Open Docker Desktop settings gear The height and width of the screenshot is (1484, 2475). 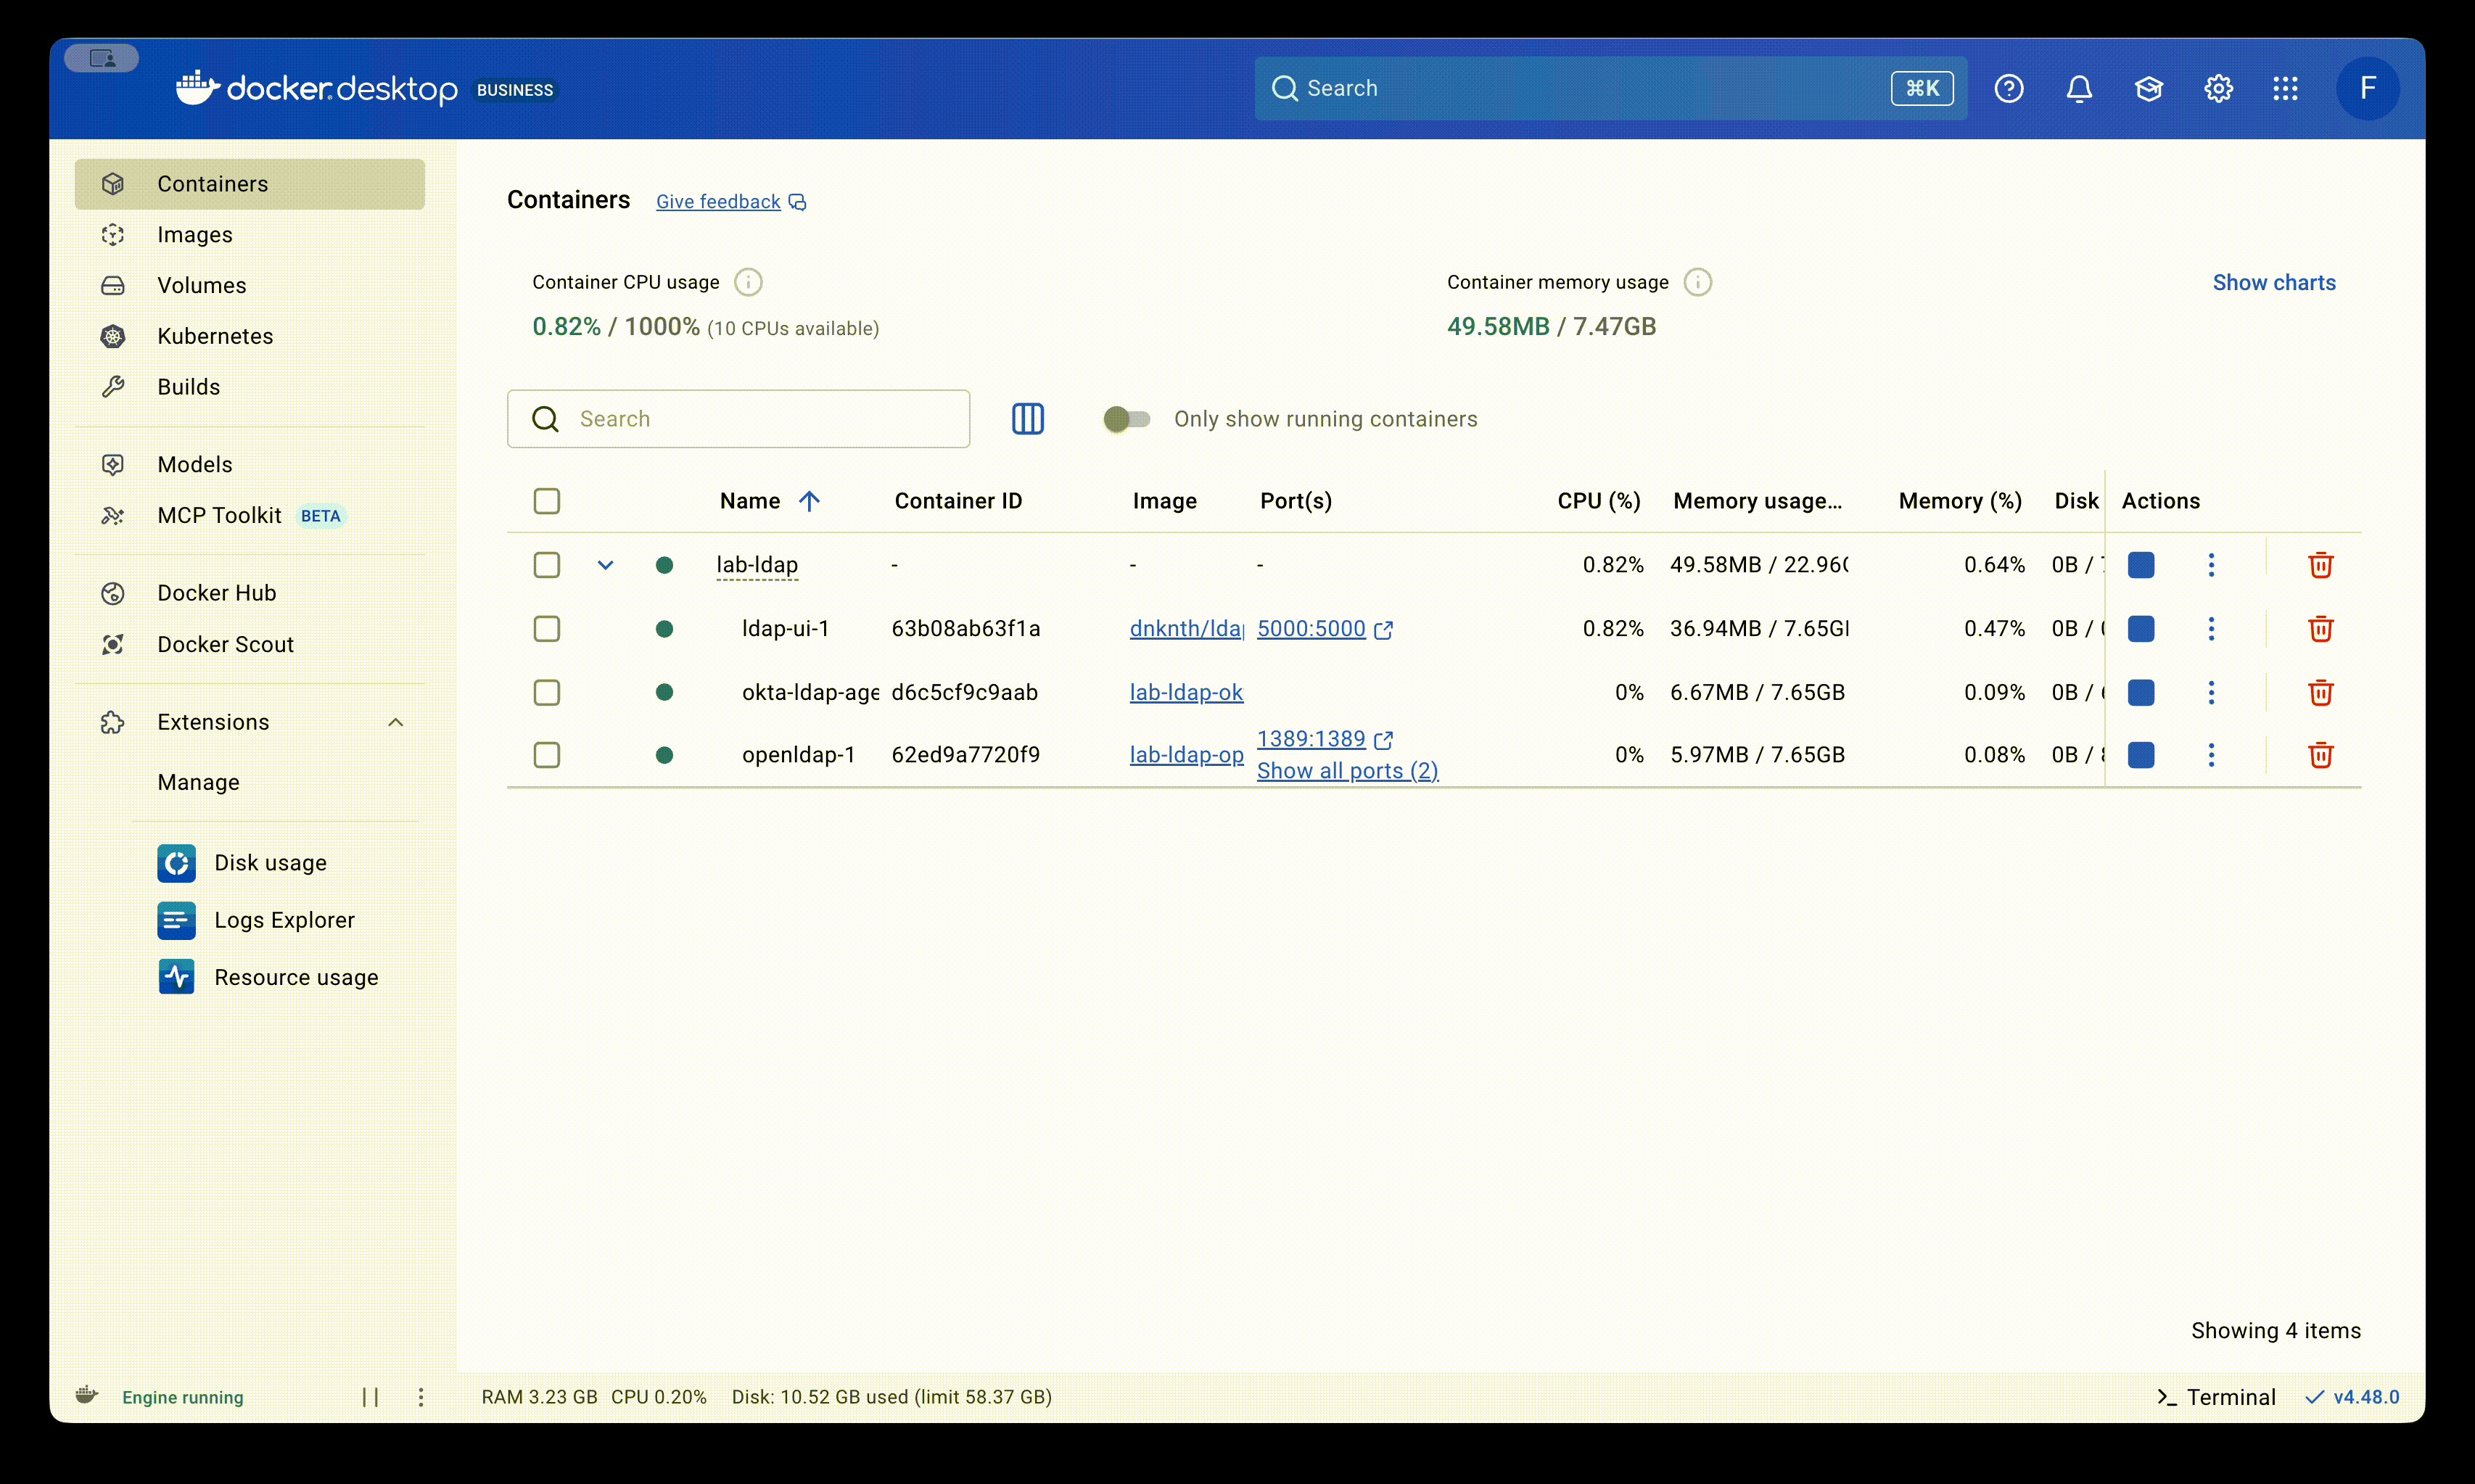[x=2218, y=88]
